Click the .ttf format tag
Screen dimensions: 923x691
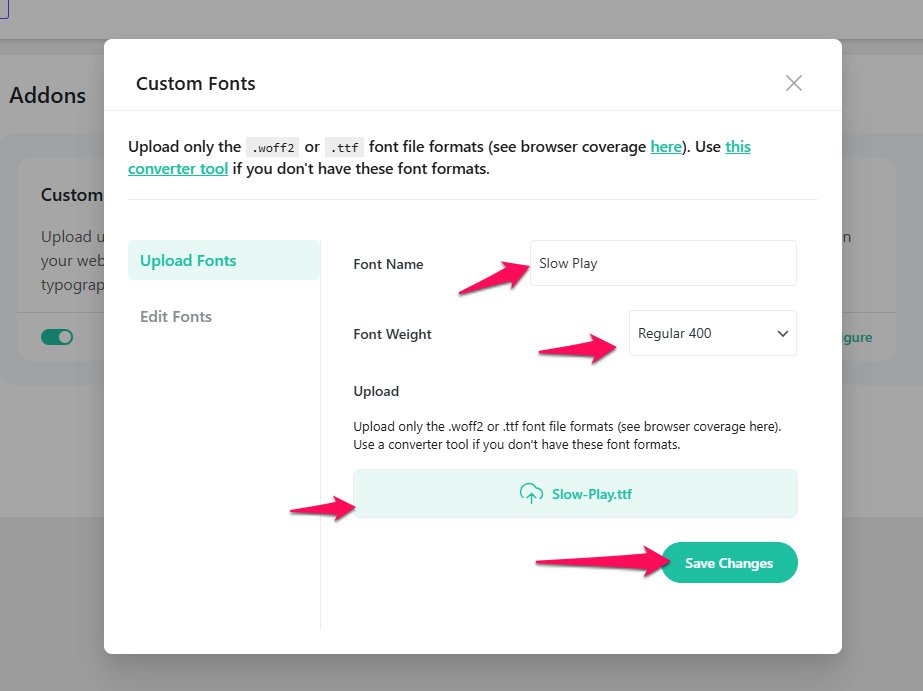344,147
